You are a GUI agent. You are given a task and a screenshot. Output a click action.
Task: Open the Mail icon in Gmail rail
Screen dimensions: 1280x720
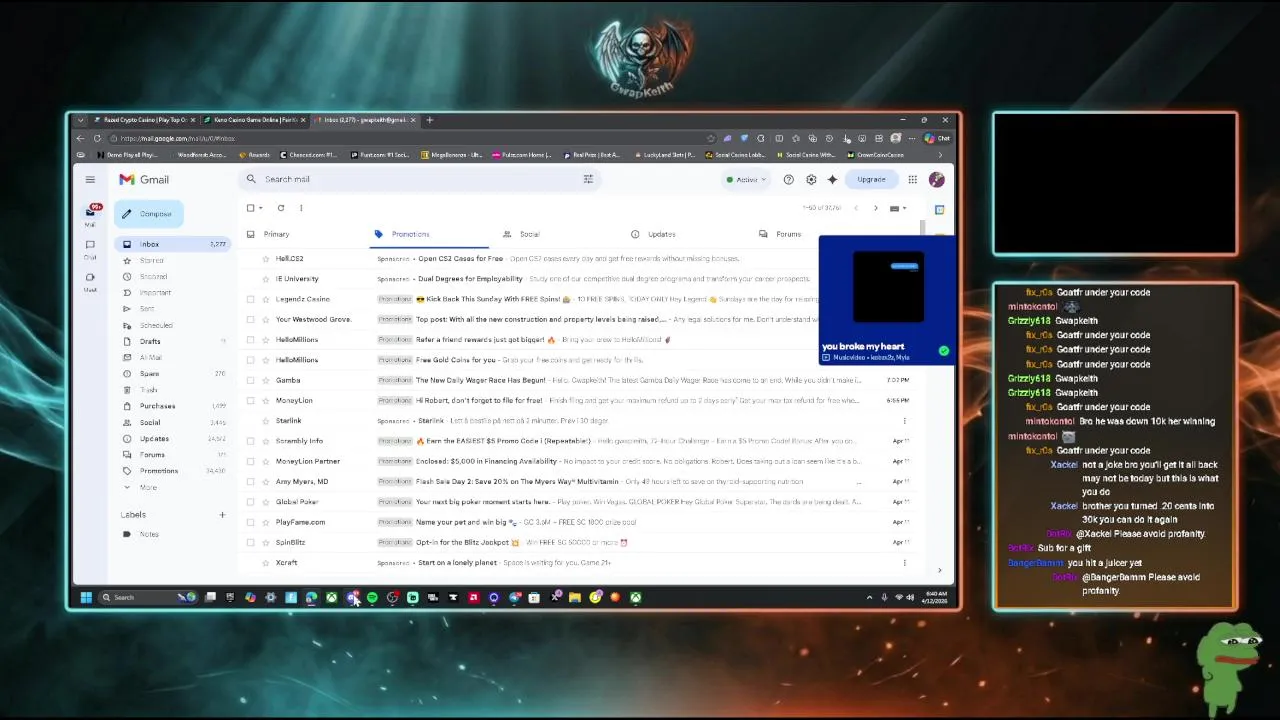90,213
